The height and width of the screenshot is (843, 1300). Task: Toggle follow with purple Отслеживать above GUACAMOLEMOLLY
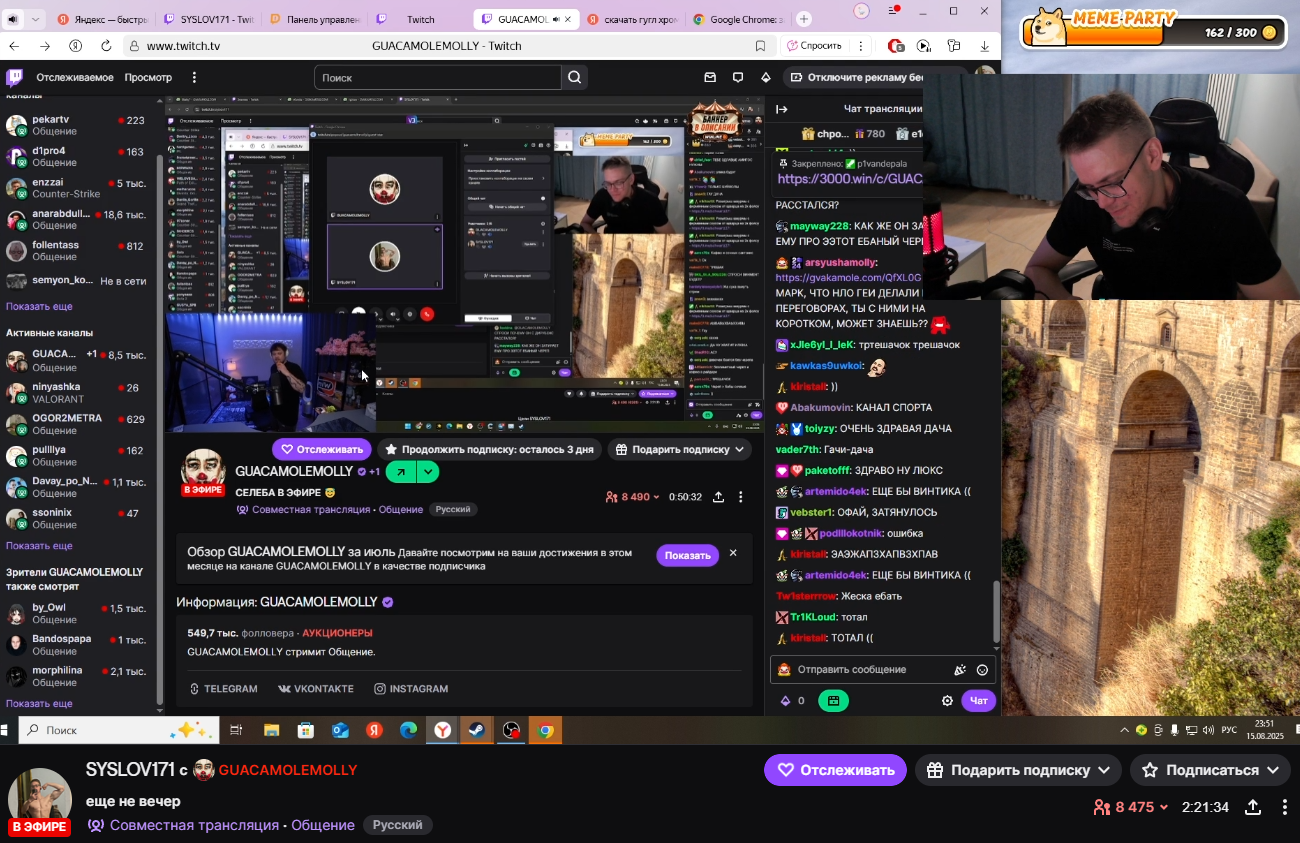pos(322,449)
